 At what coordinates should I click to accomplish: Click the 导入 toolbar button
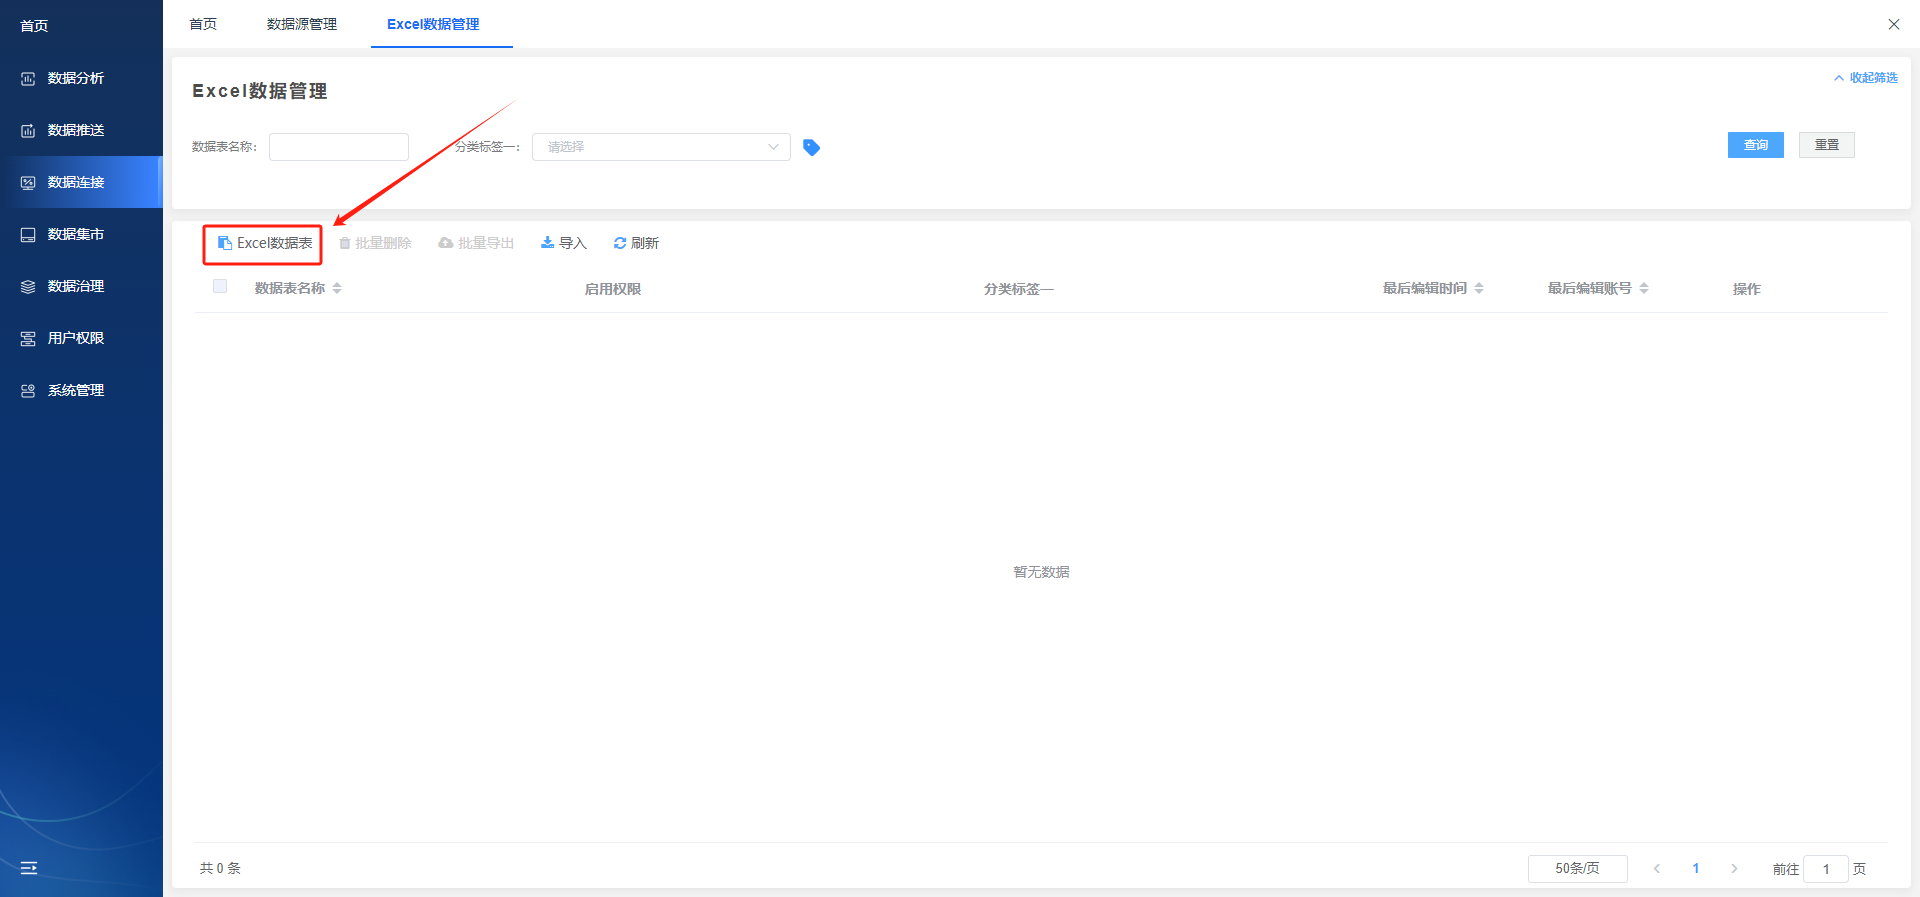coord(563,243)
